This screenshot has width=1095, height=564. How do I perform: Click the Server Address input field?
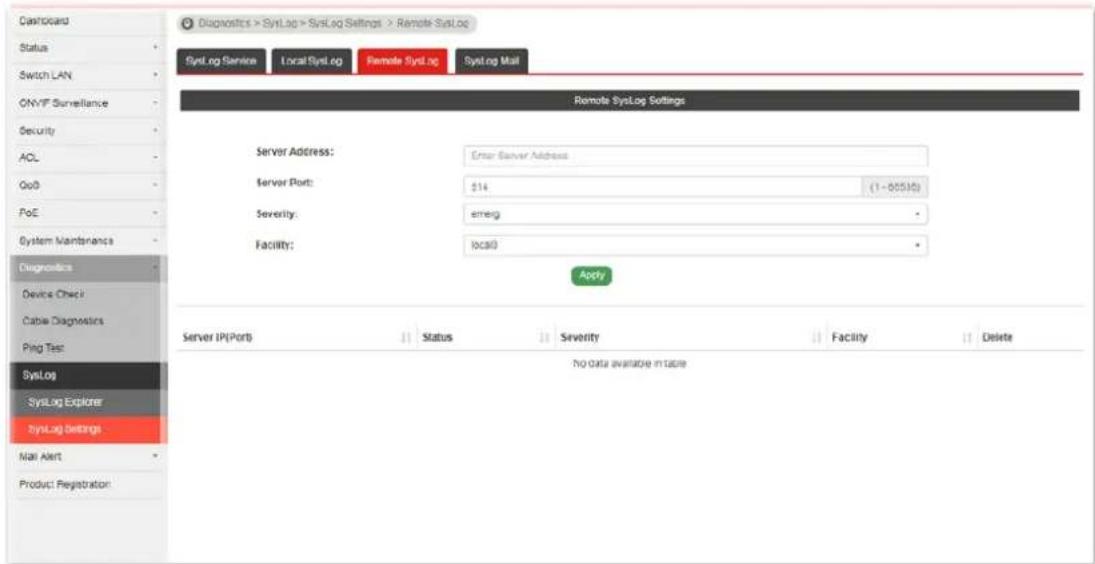[x=696, y=156]
